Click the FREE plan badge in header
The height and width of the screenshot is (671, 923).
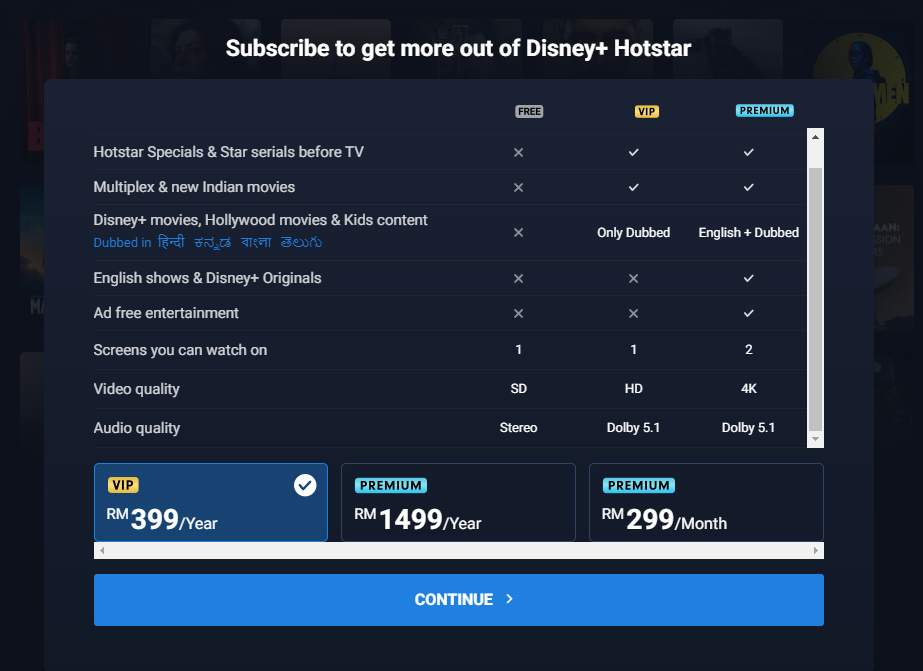click(529, 111)
